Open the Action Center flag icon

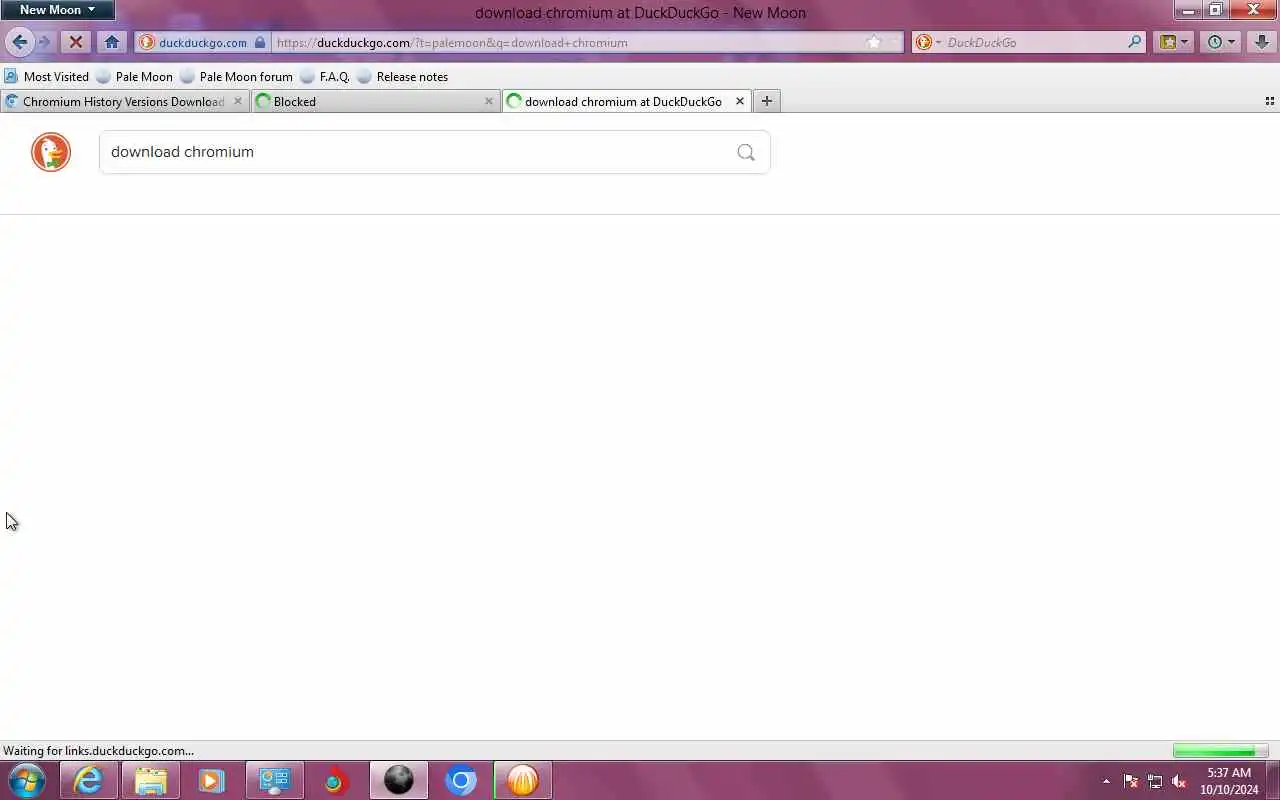1131,781
